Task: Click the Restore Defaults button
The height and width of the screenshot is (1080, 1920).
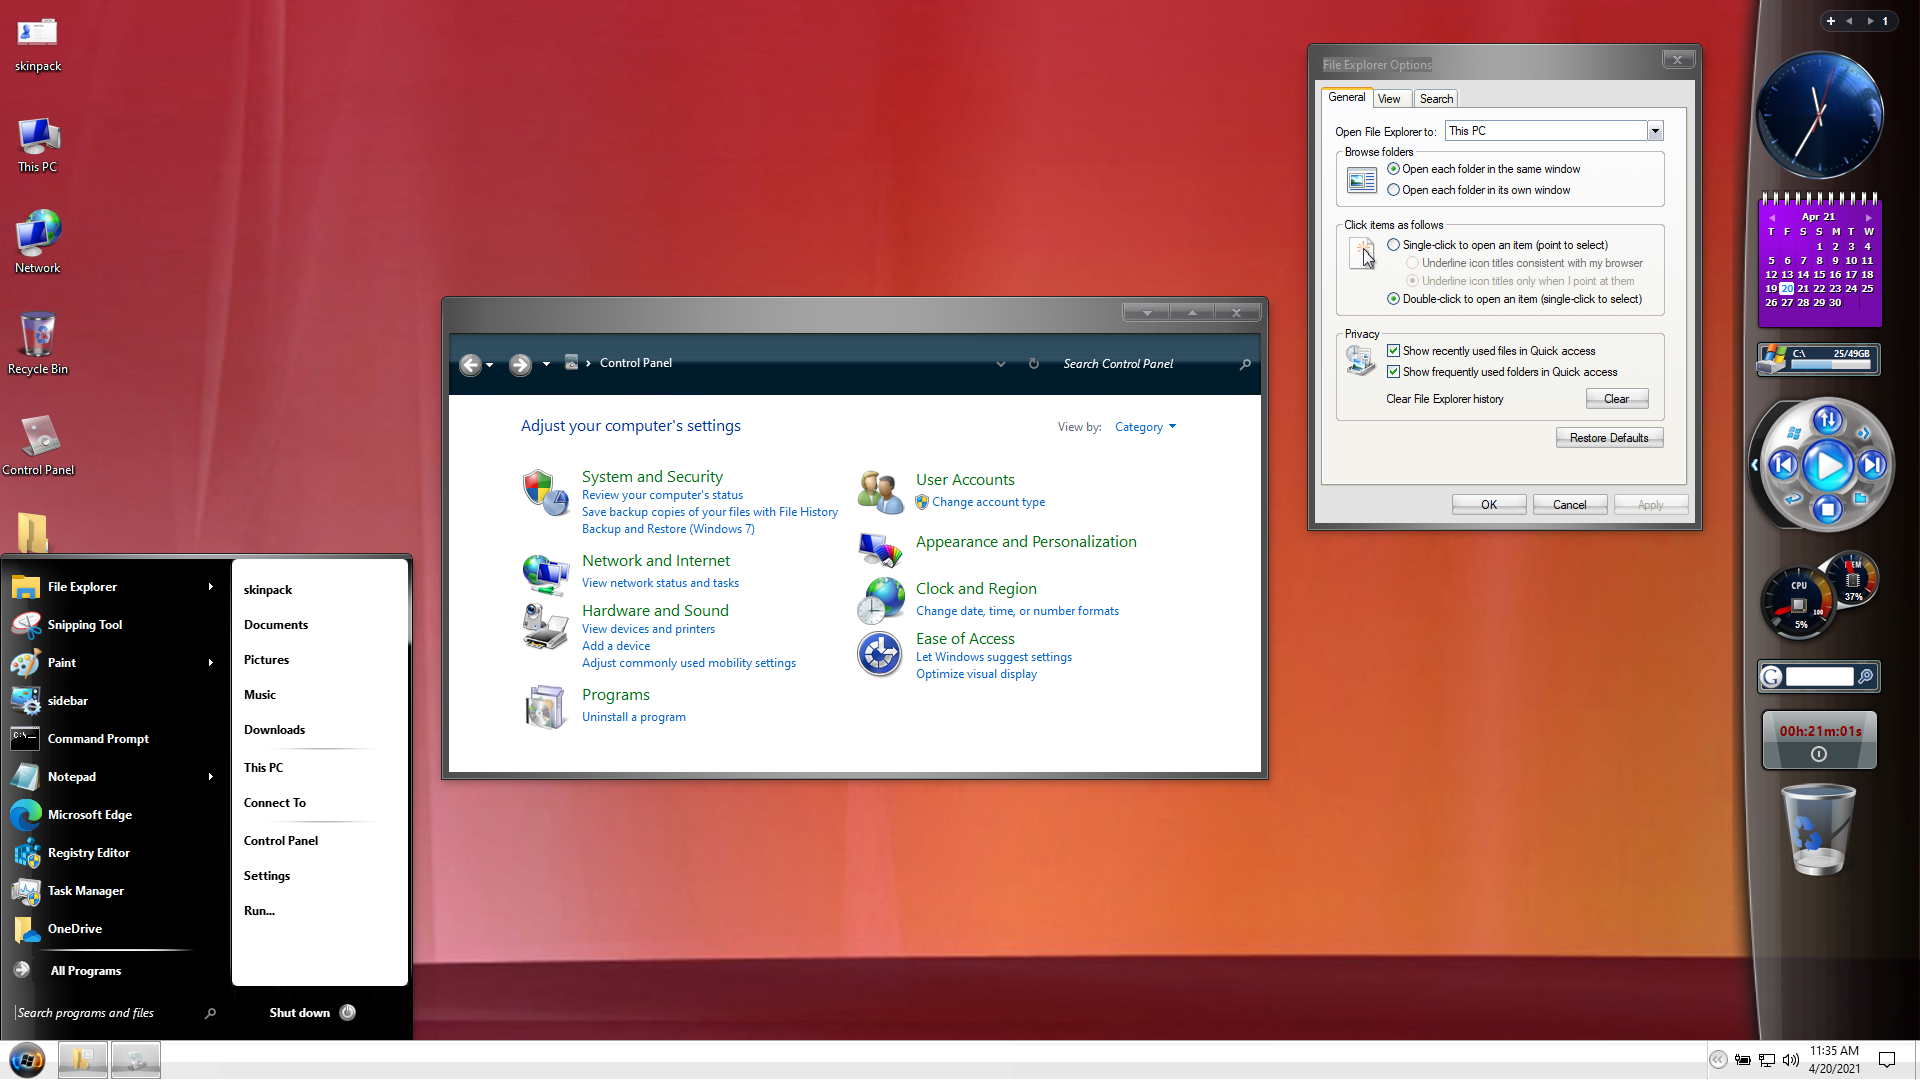Action: click(1608, 438)
